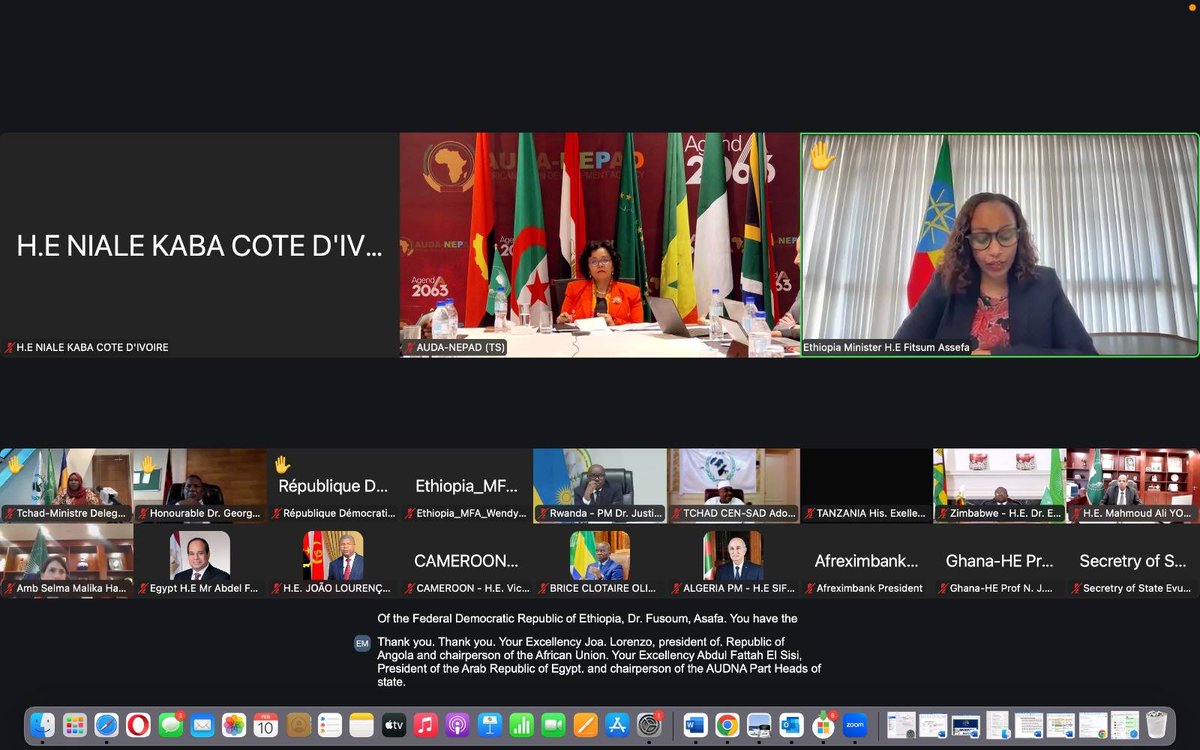Select H.E. Mahmoud Ali YO... video tile
This screenshot has height=750, width=1200.
tap(1133, 485)
